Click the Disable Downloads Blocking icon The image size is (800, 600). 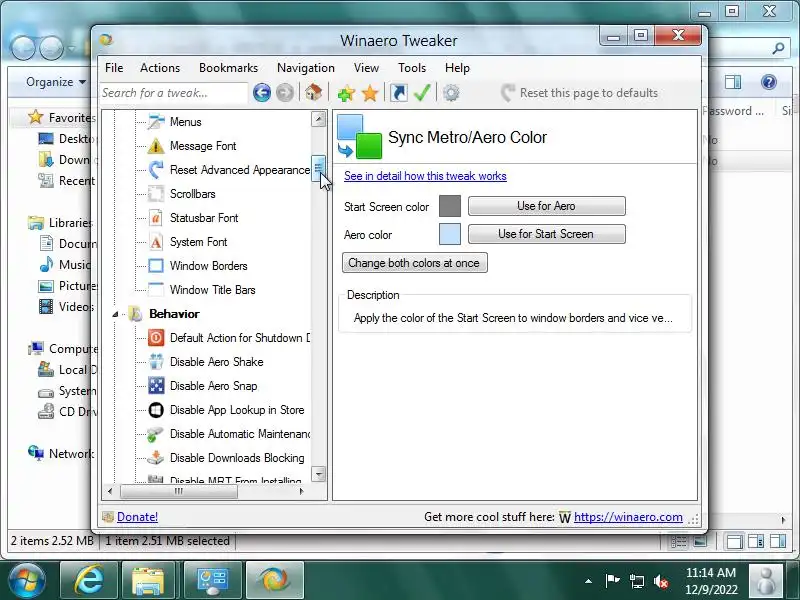(x=156, y=458)
